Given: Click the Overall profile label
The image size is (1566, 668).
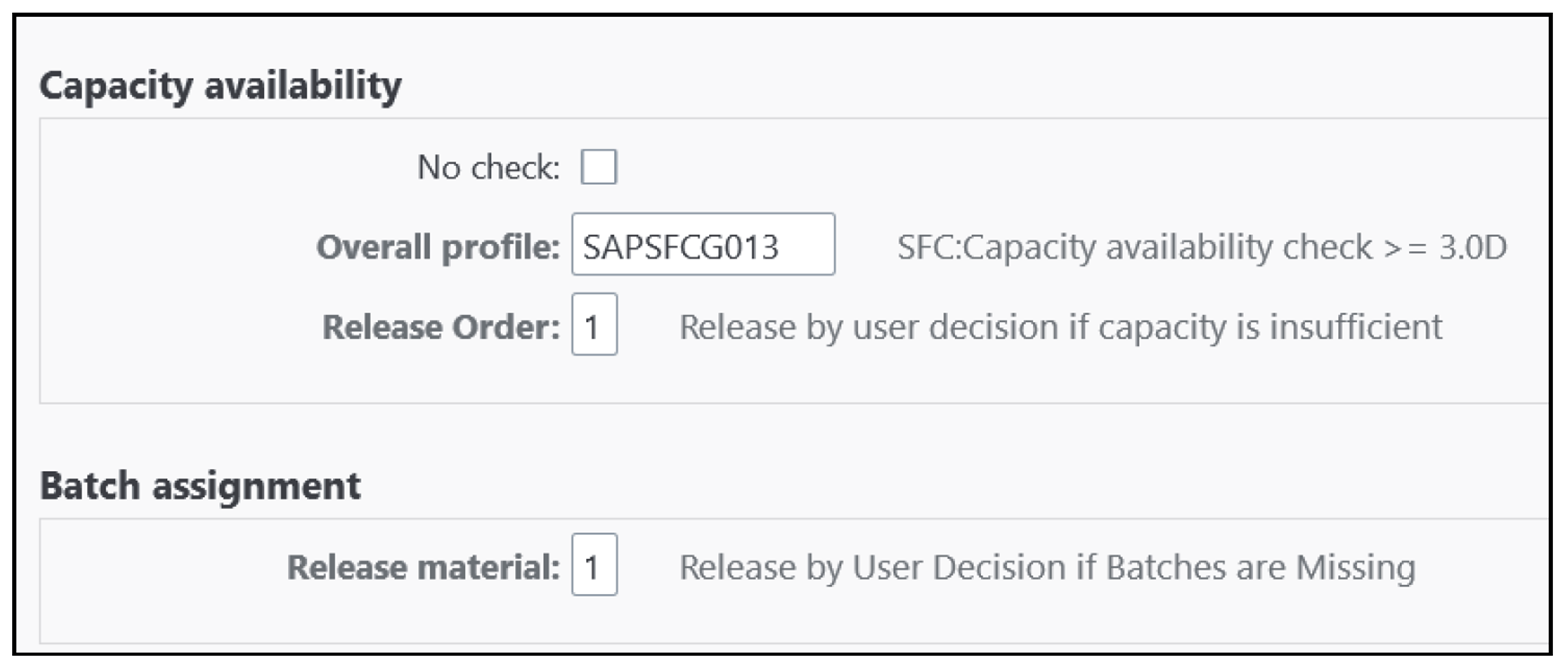Looking at the screenshot, I should 438,247.
